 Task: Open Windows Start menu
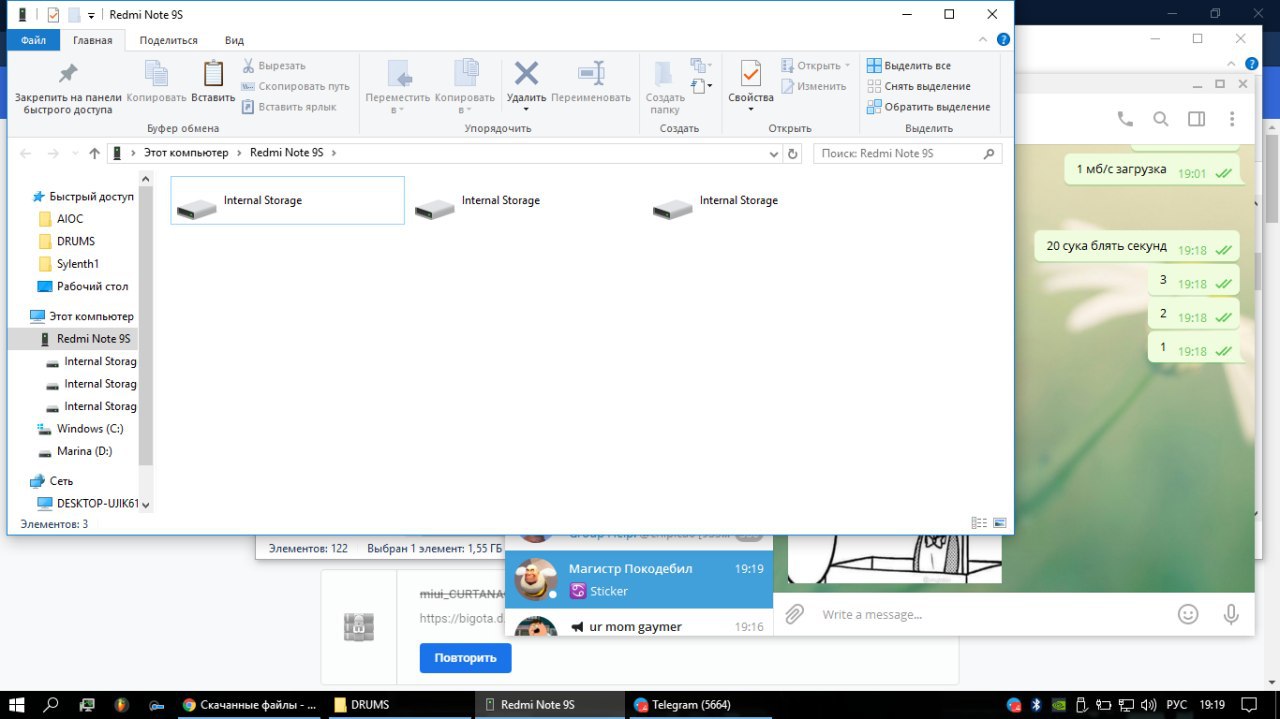click(x=17, y=705)
